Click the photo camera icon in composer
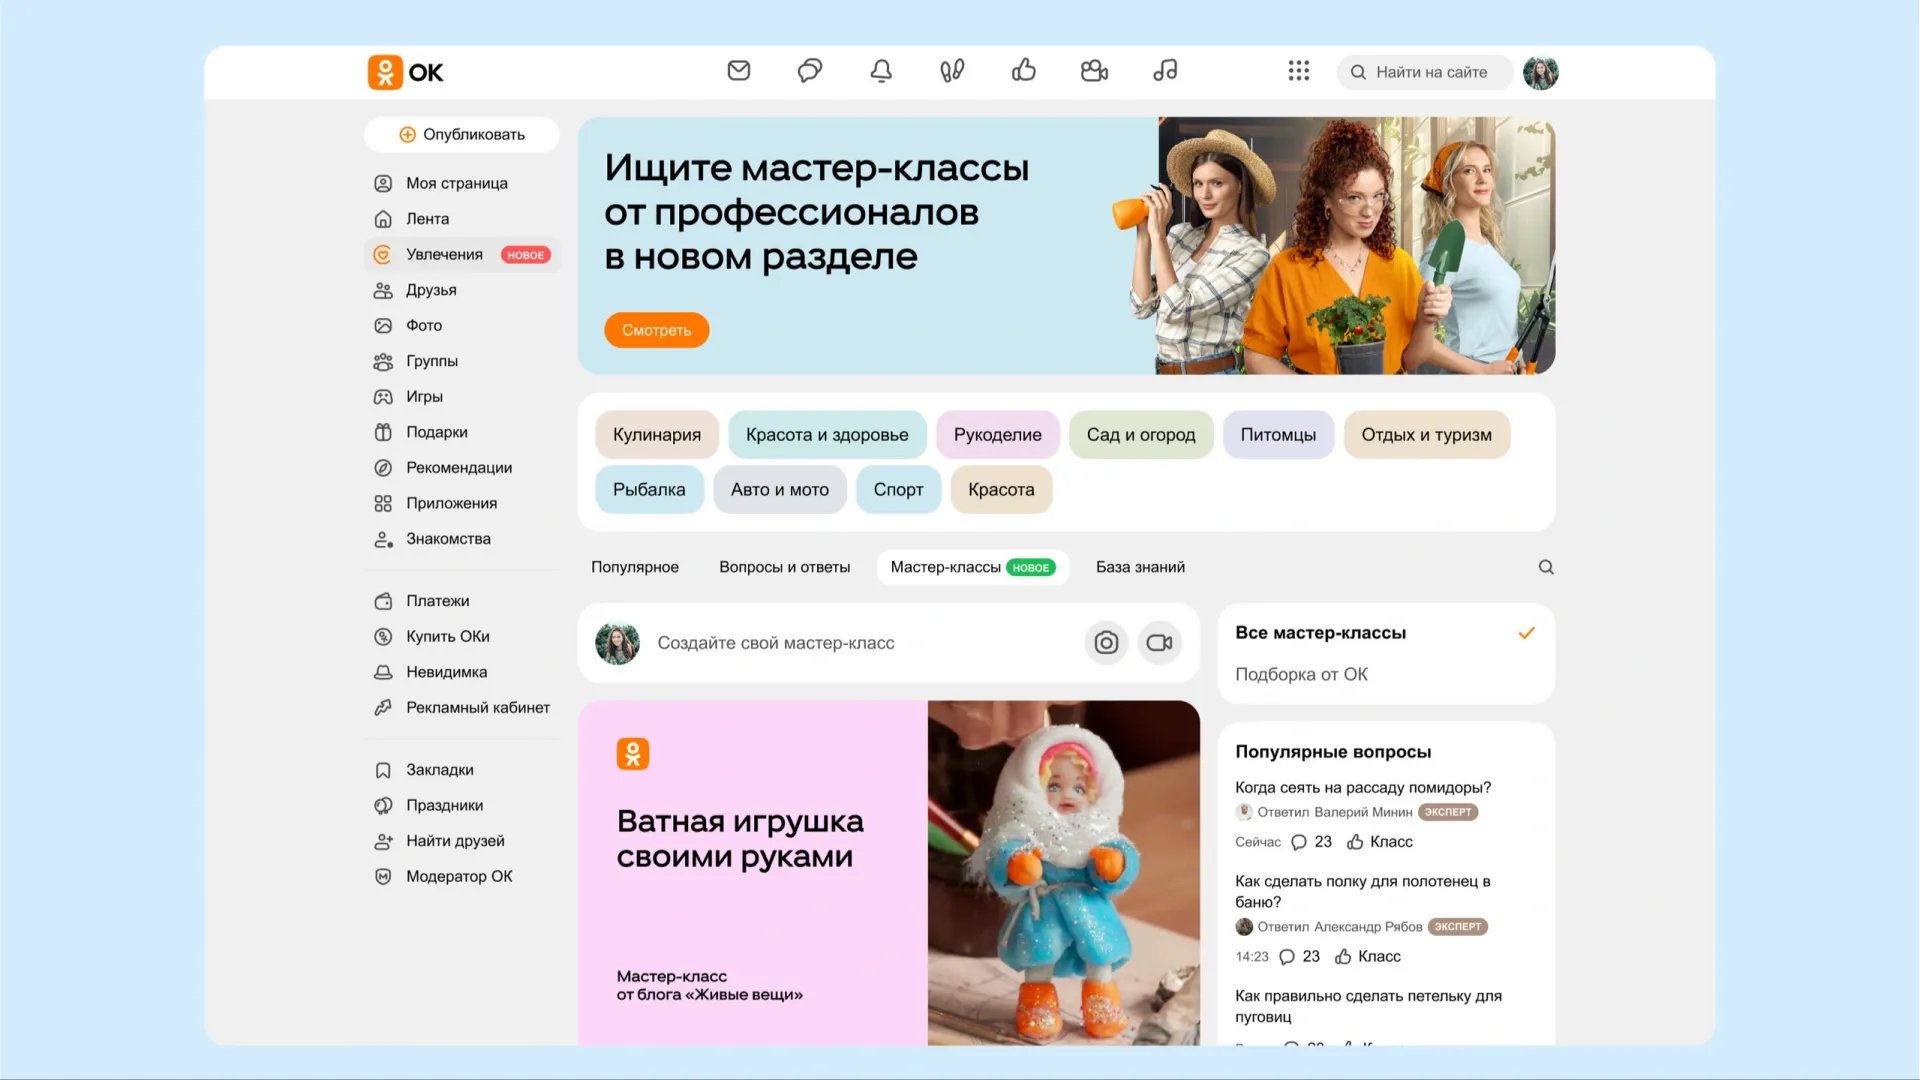The width and height of the screenshot is (1920, 1080). pos(1106,643)
